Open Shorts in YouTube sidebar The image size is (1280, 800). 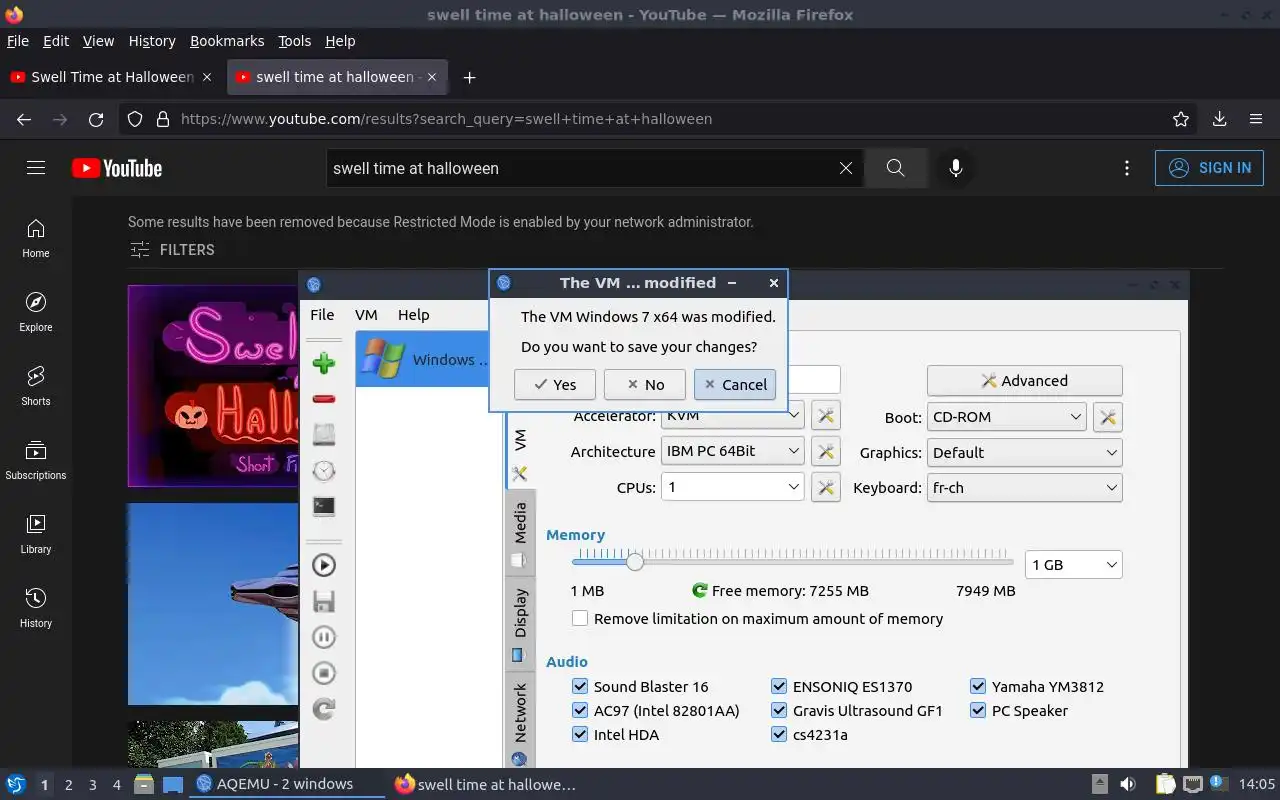(x=36, y=386)
